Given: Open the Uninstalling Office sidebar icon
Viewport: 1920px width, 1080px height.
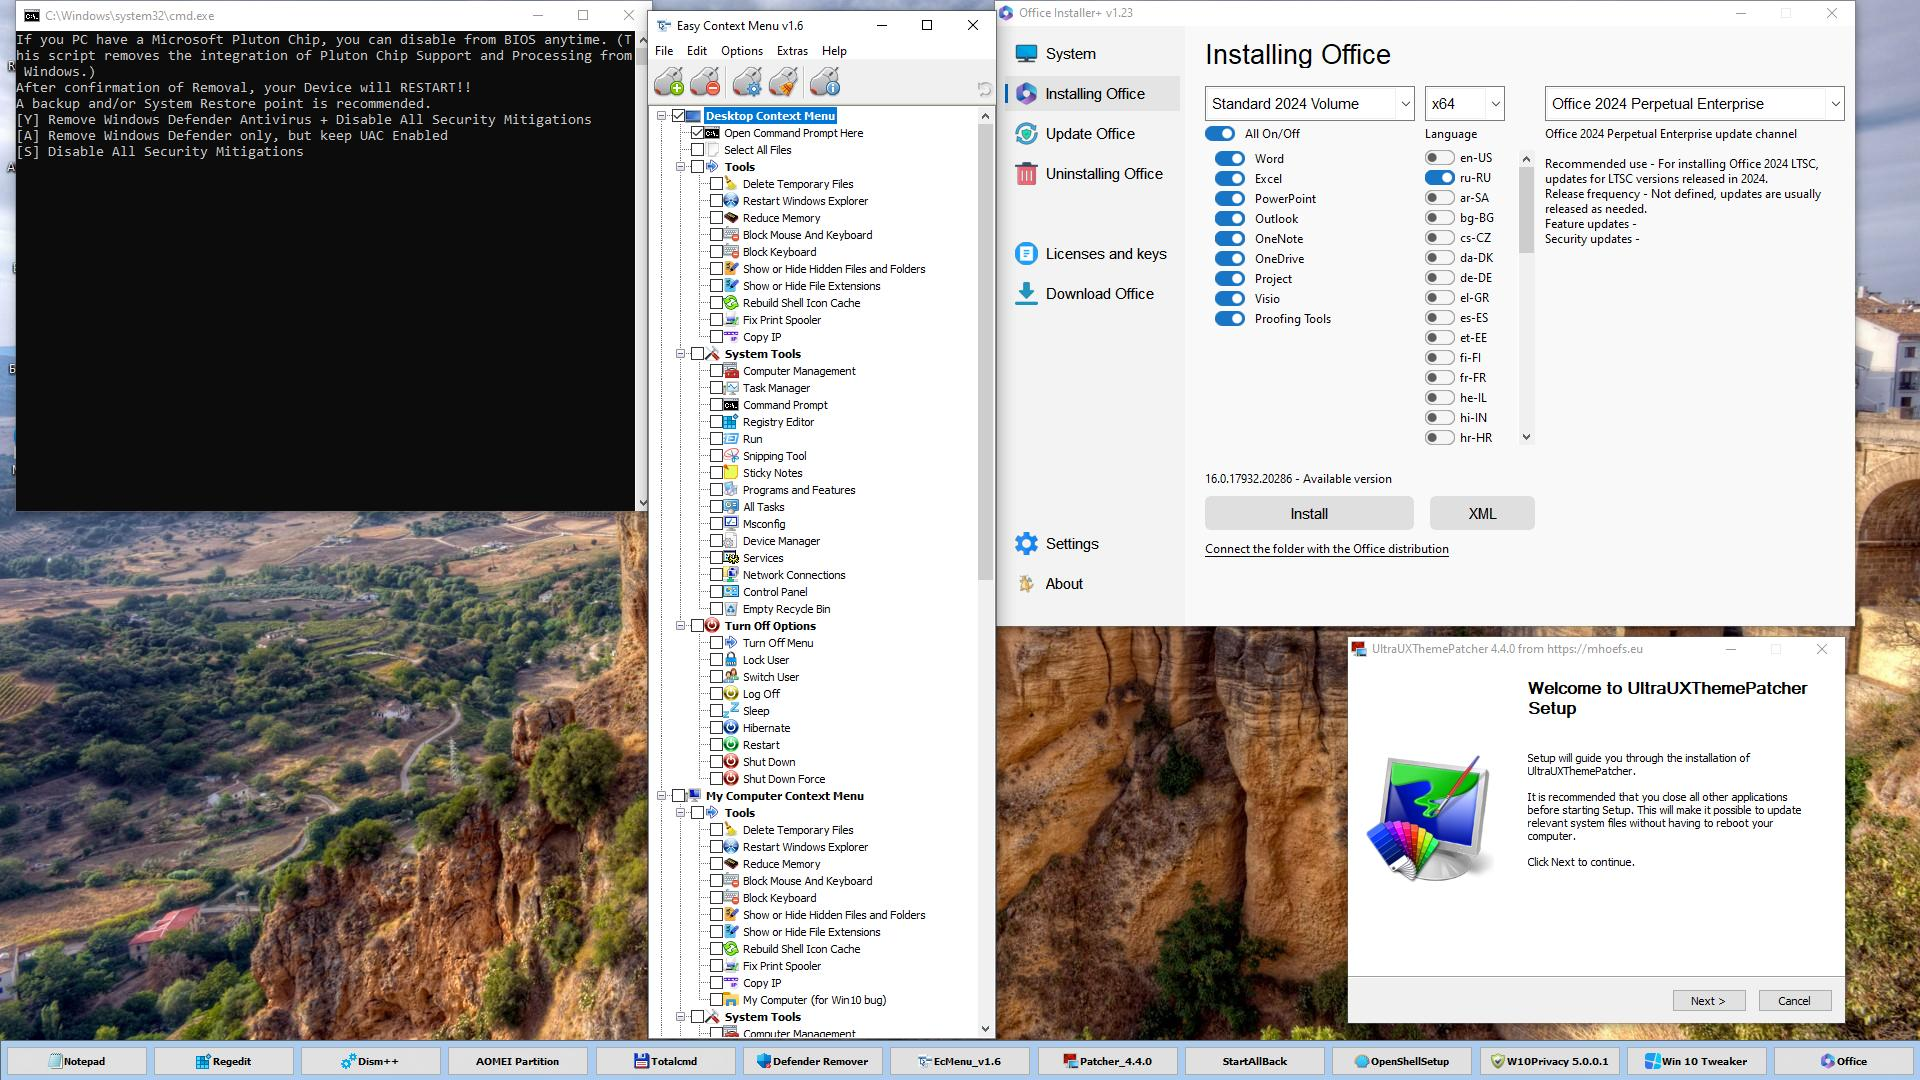Looking at the screenshot, I should pos(1026,174).
